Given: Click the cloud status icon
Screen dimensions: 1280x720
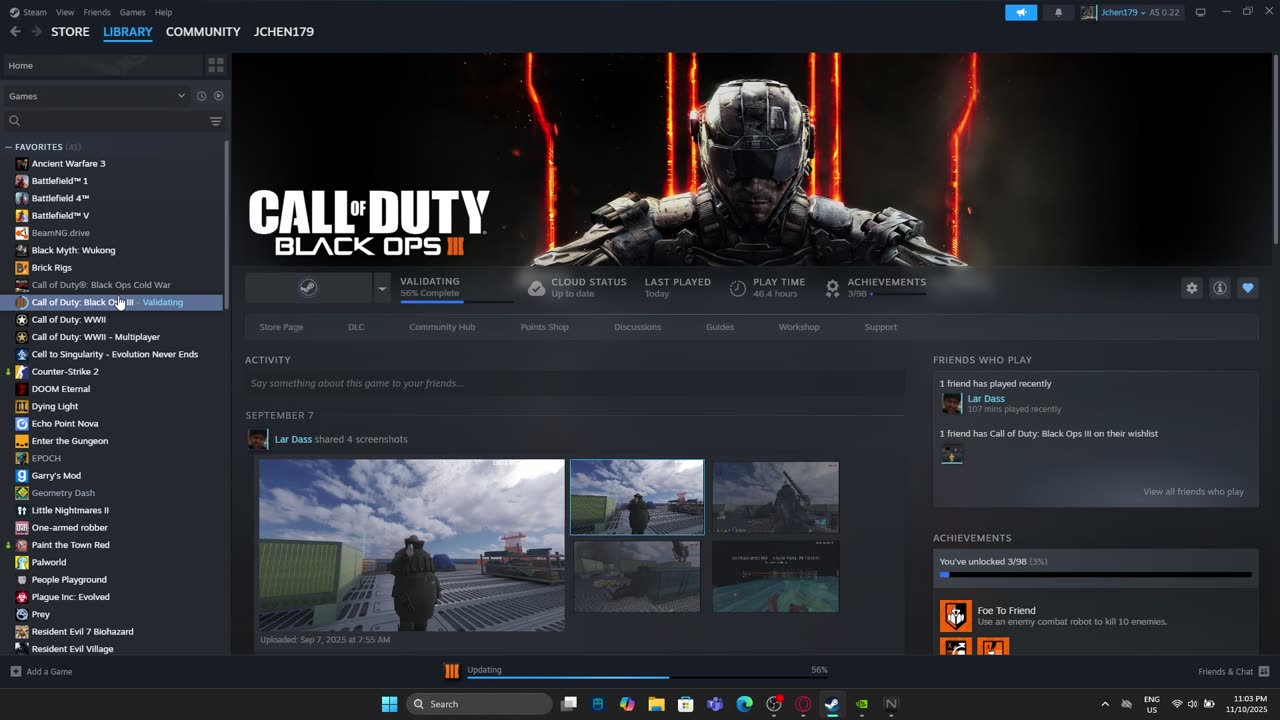Looking at the screenshot, I should click(536, 288).
